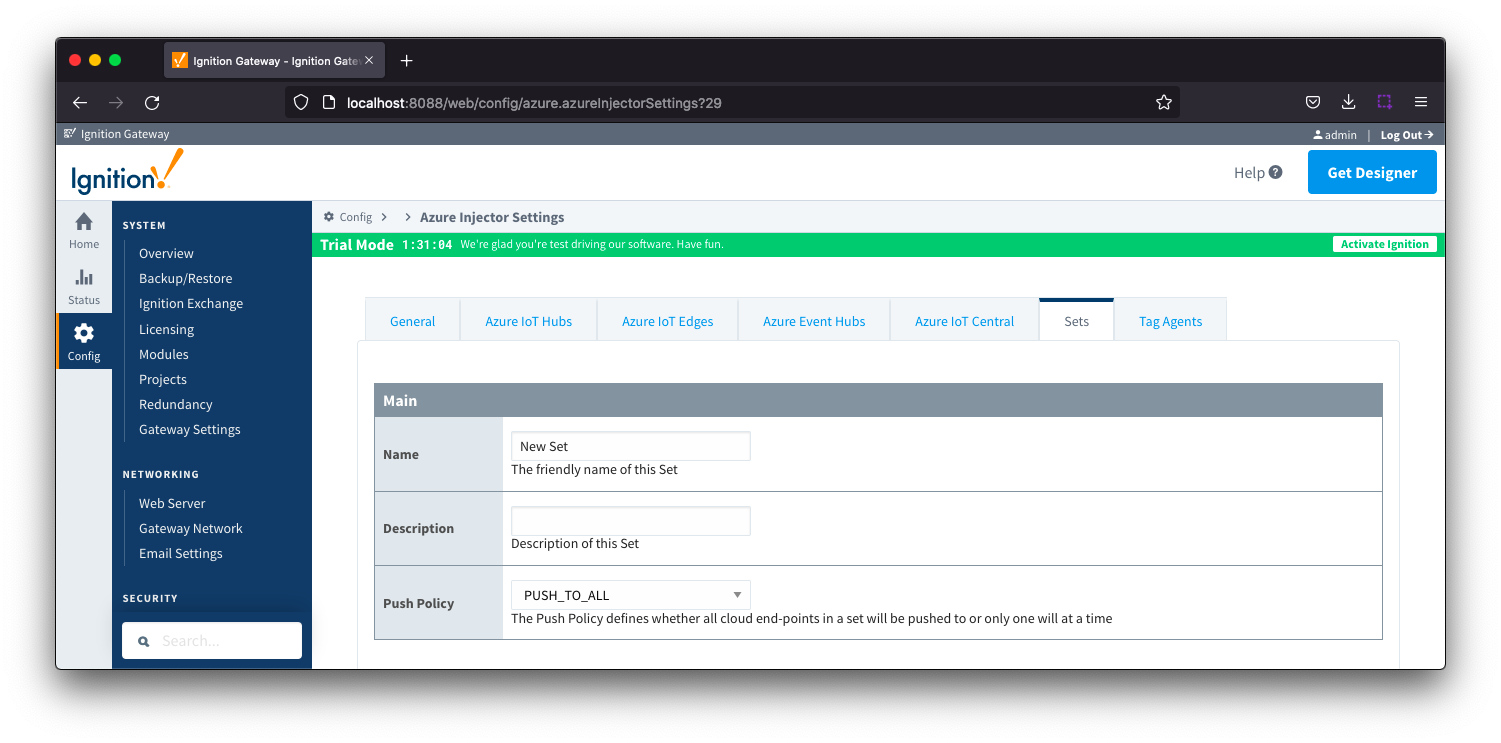
Task: Select the Azure Event Hubs tab
Action: pos(814,321)
